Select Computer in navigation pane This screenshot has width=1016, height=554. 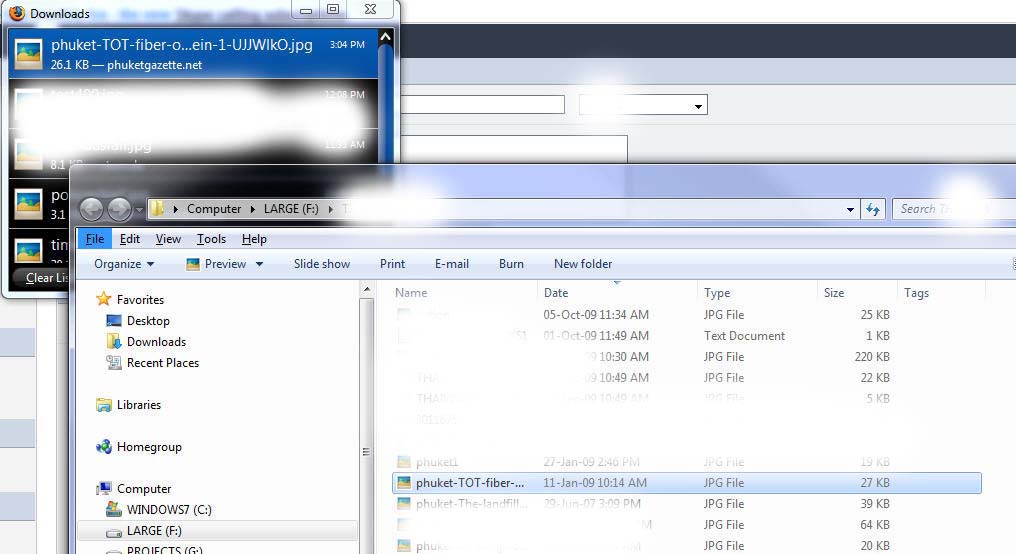pyautogui.click(x=144, y=489)
